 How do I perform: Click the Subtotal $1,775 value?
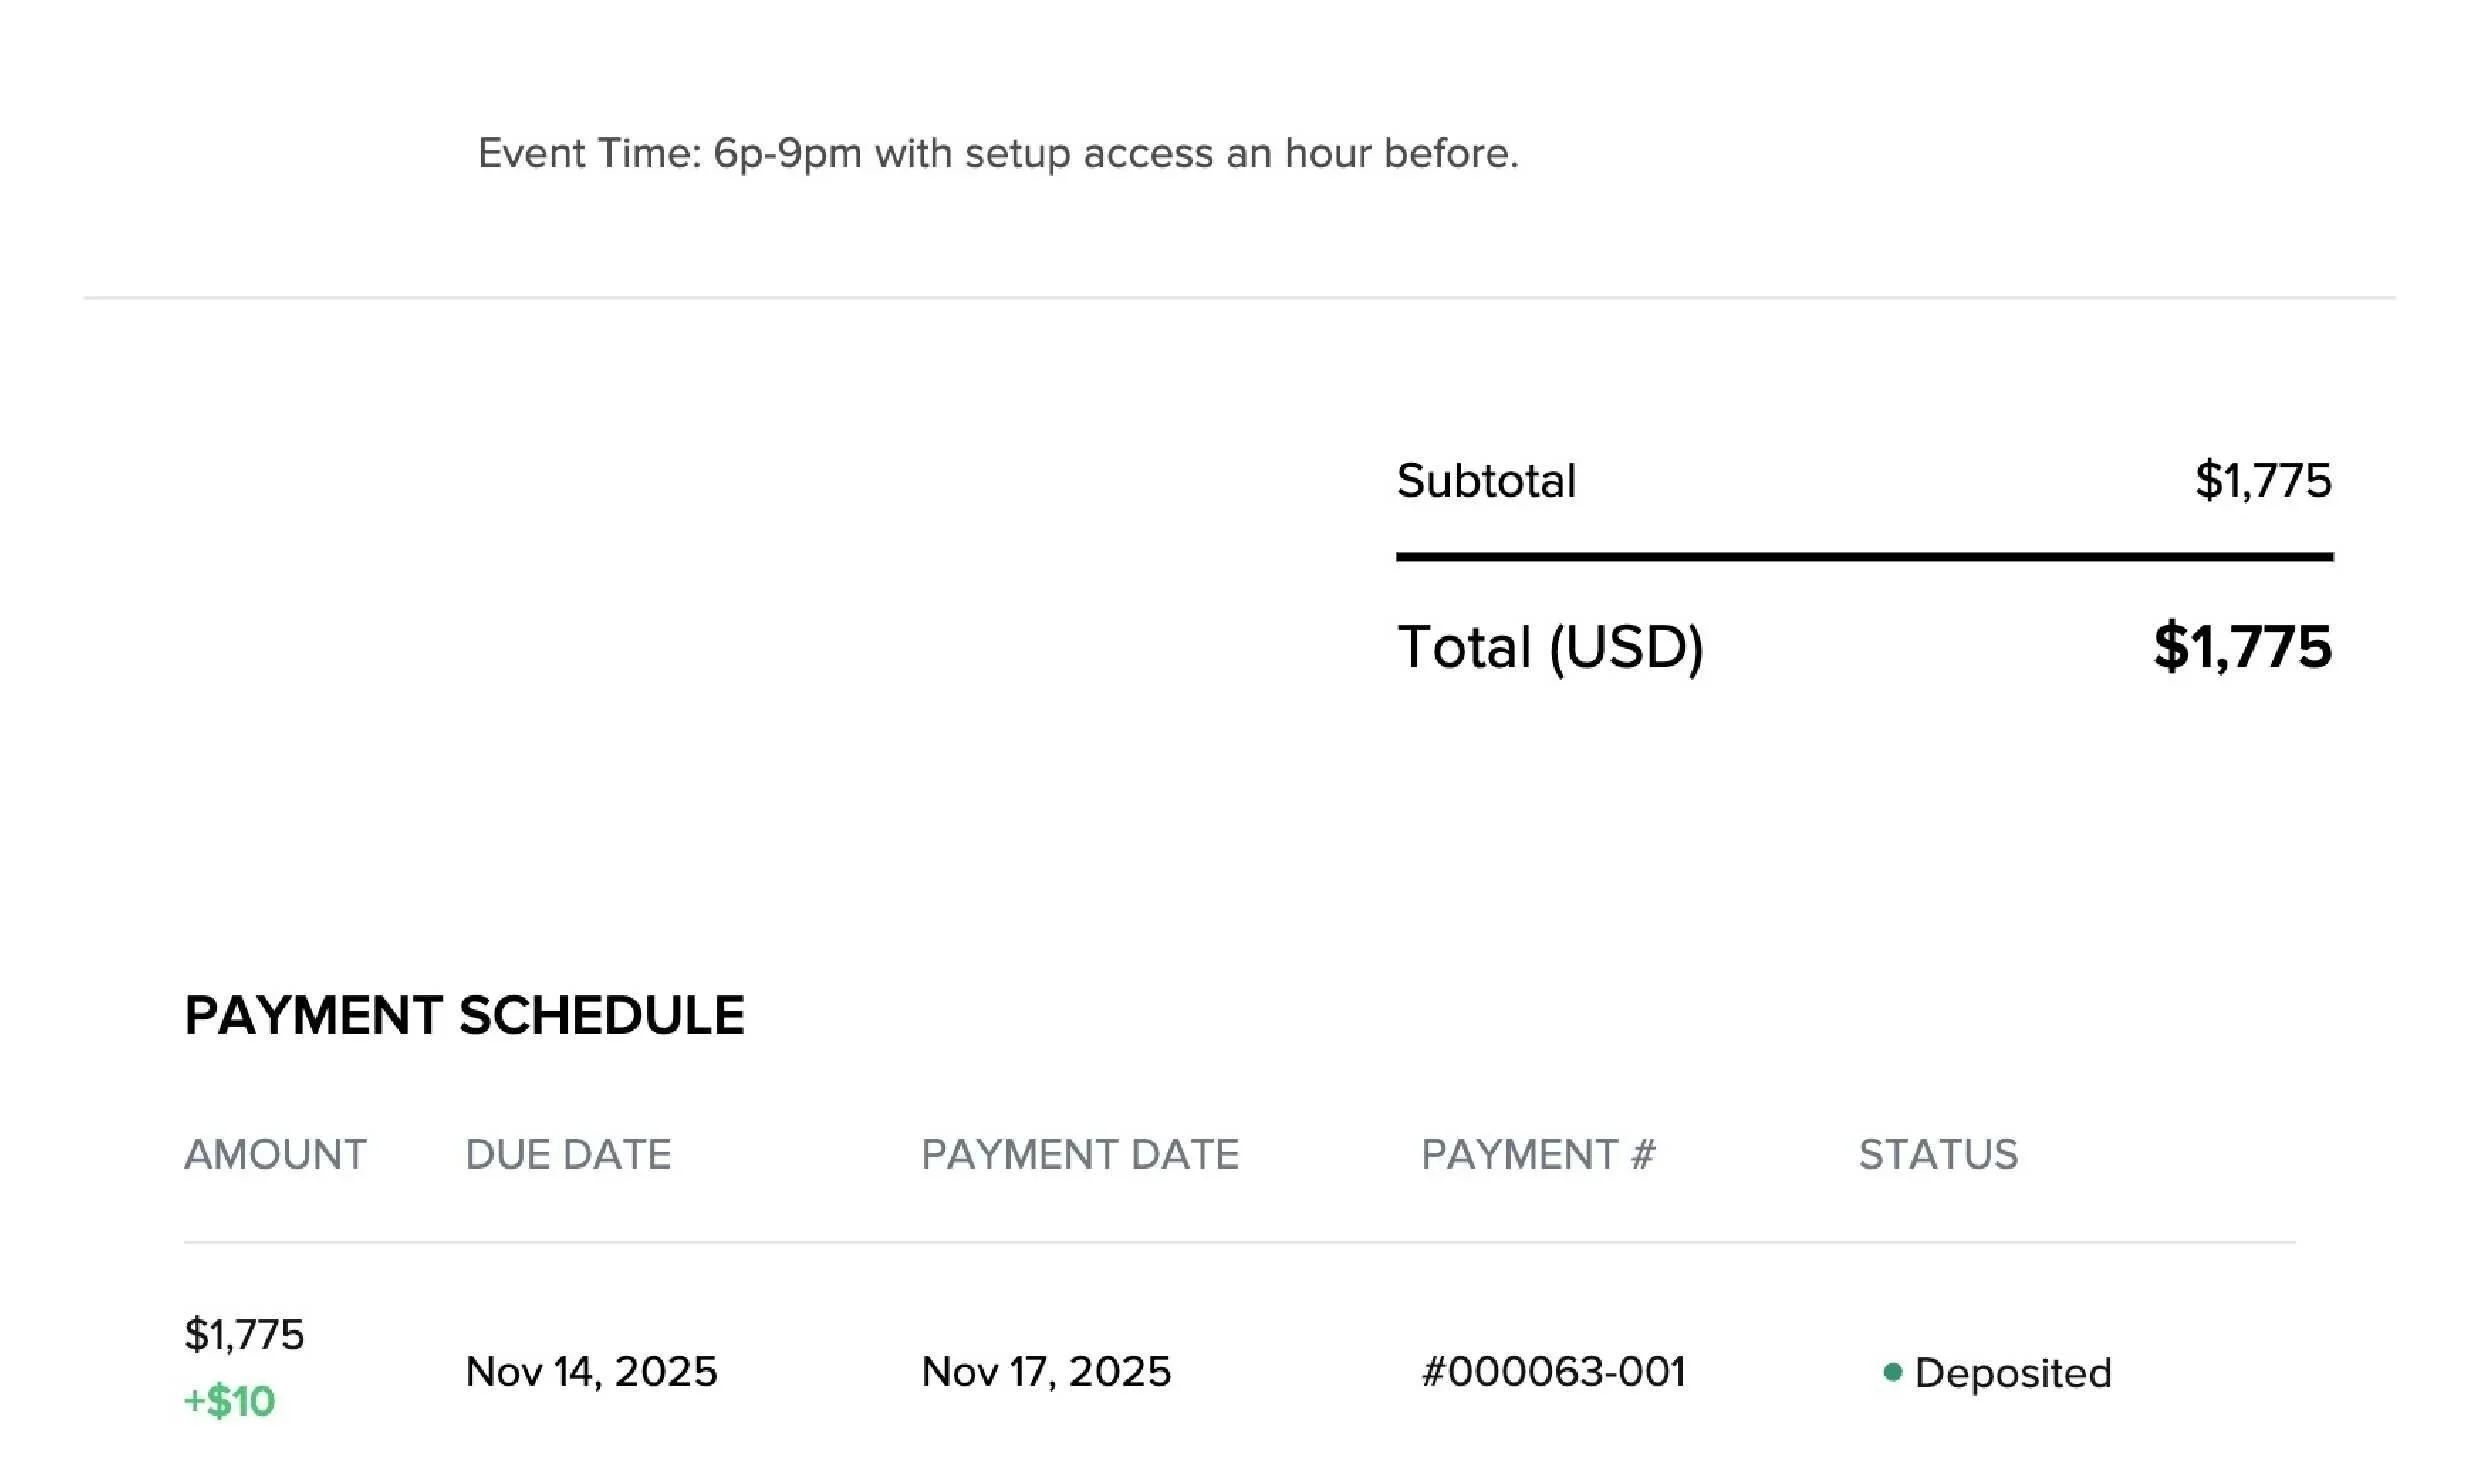point(2263,481)
